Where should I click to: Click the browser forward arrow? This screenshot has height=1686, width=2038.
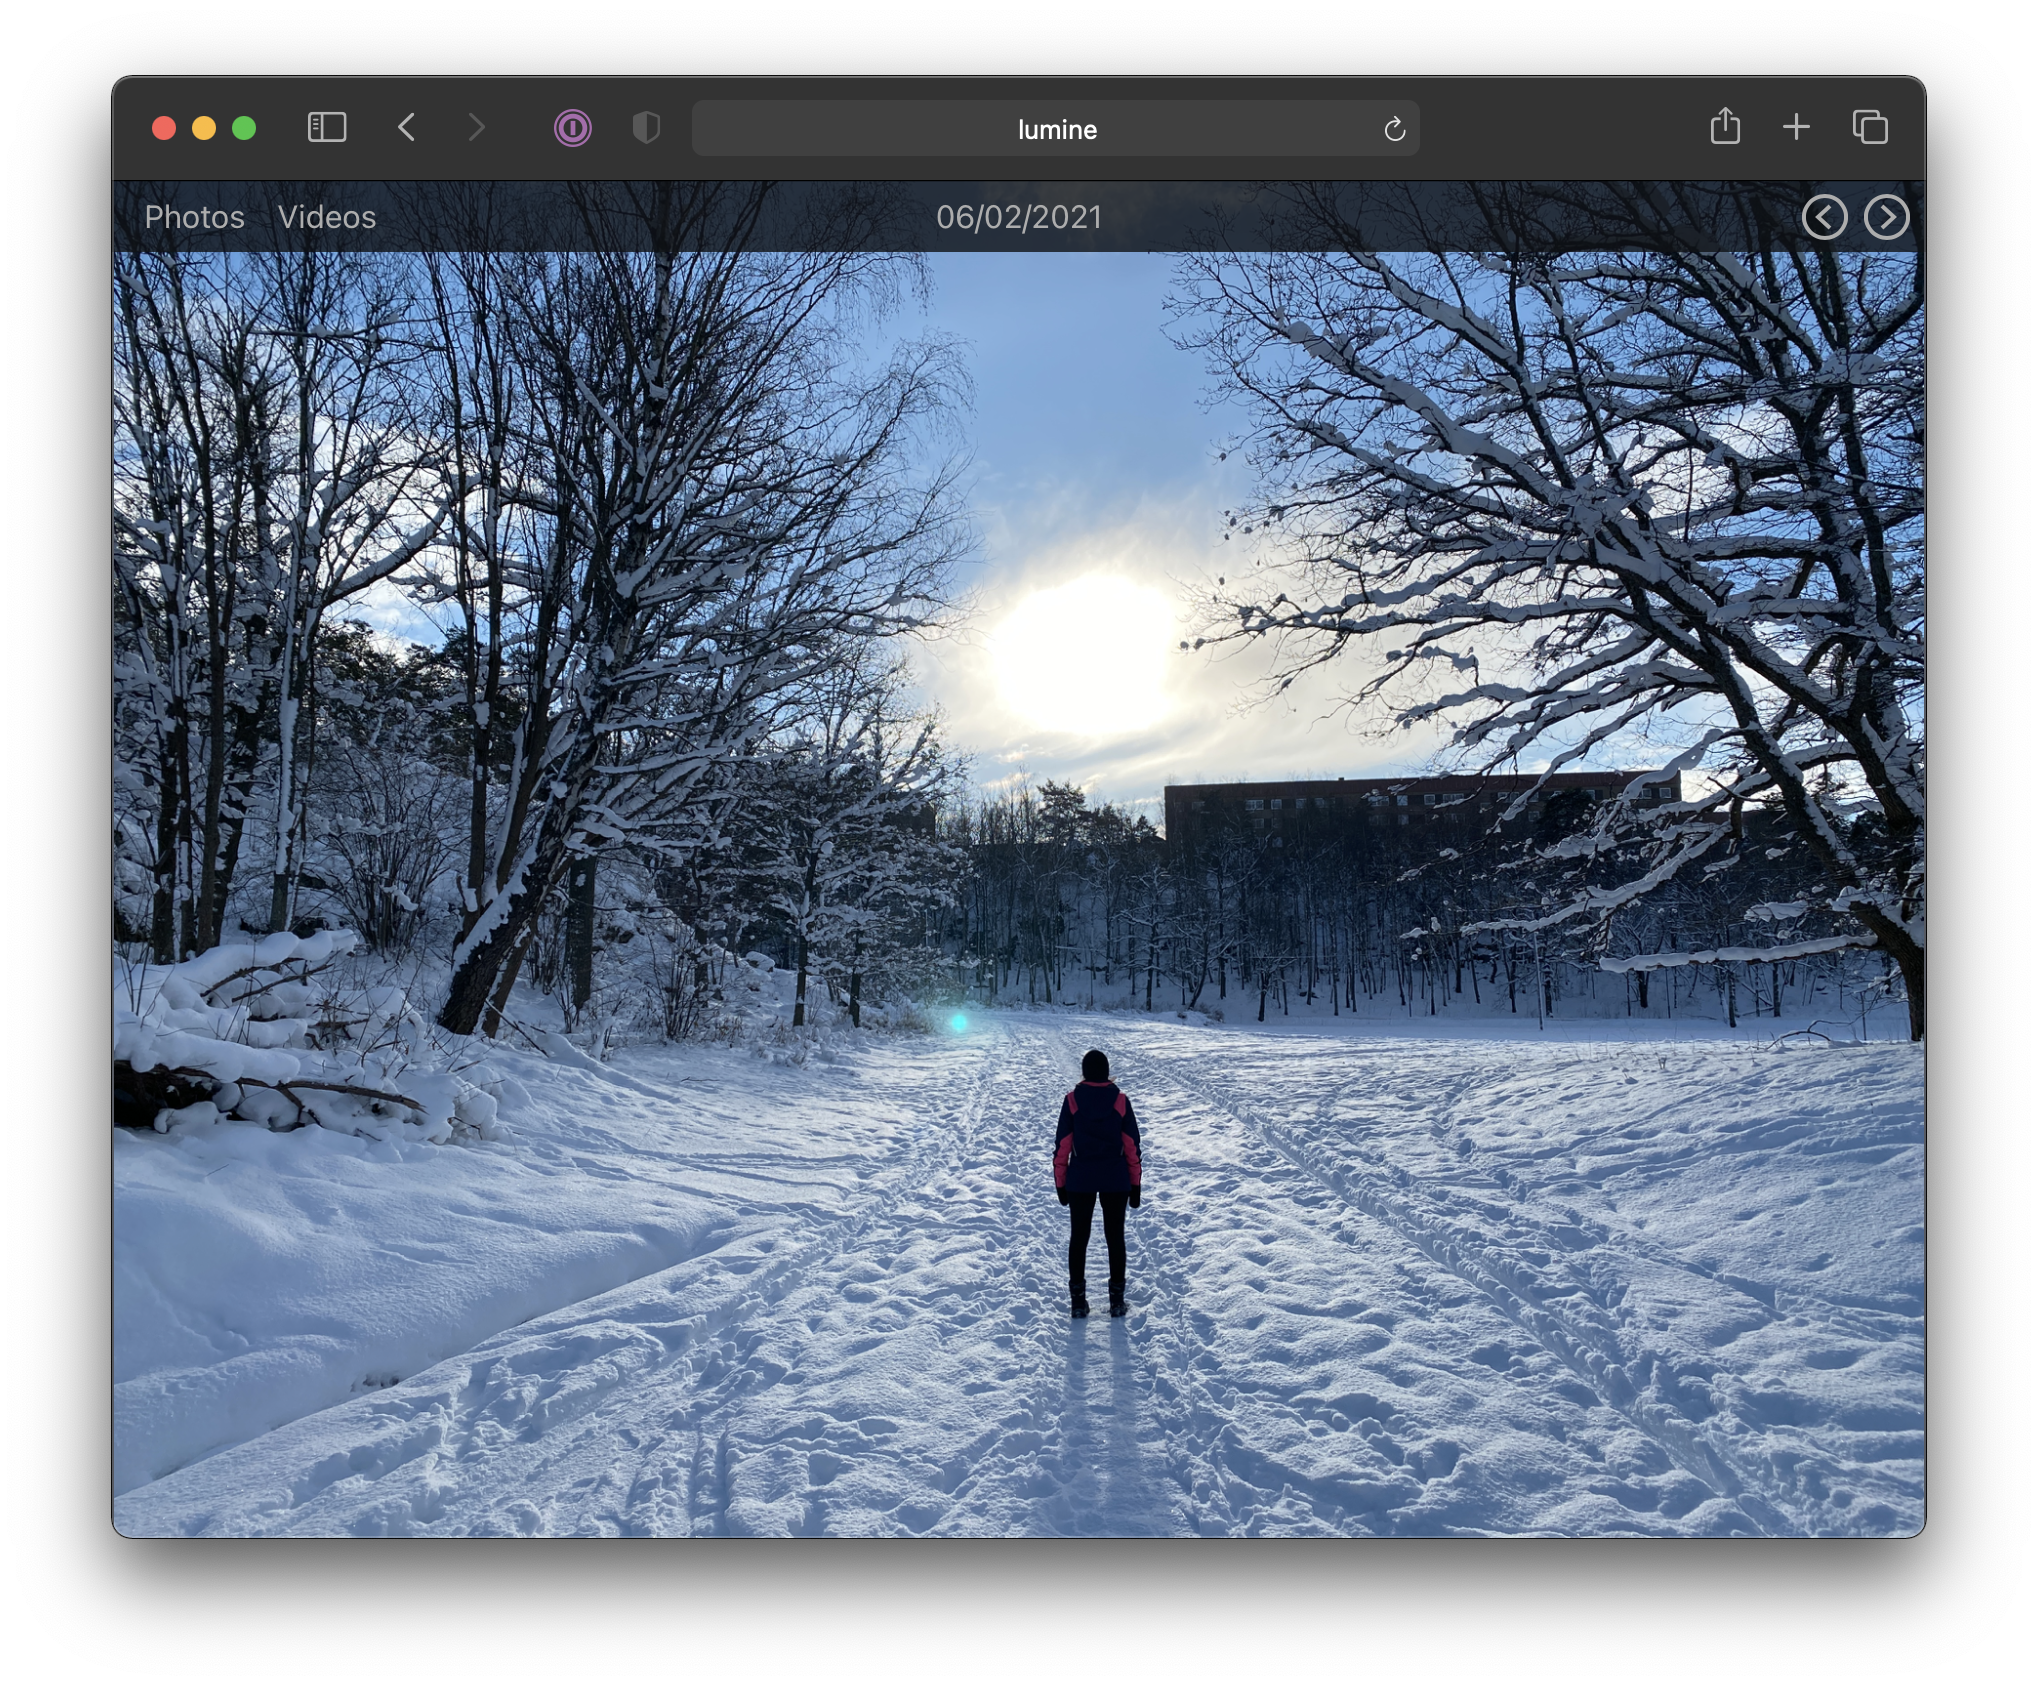(x=477, y=128)
